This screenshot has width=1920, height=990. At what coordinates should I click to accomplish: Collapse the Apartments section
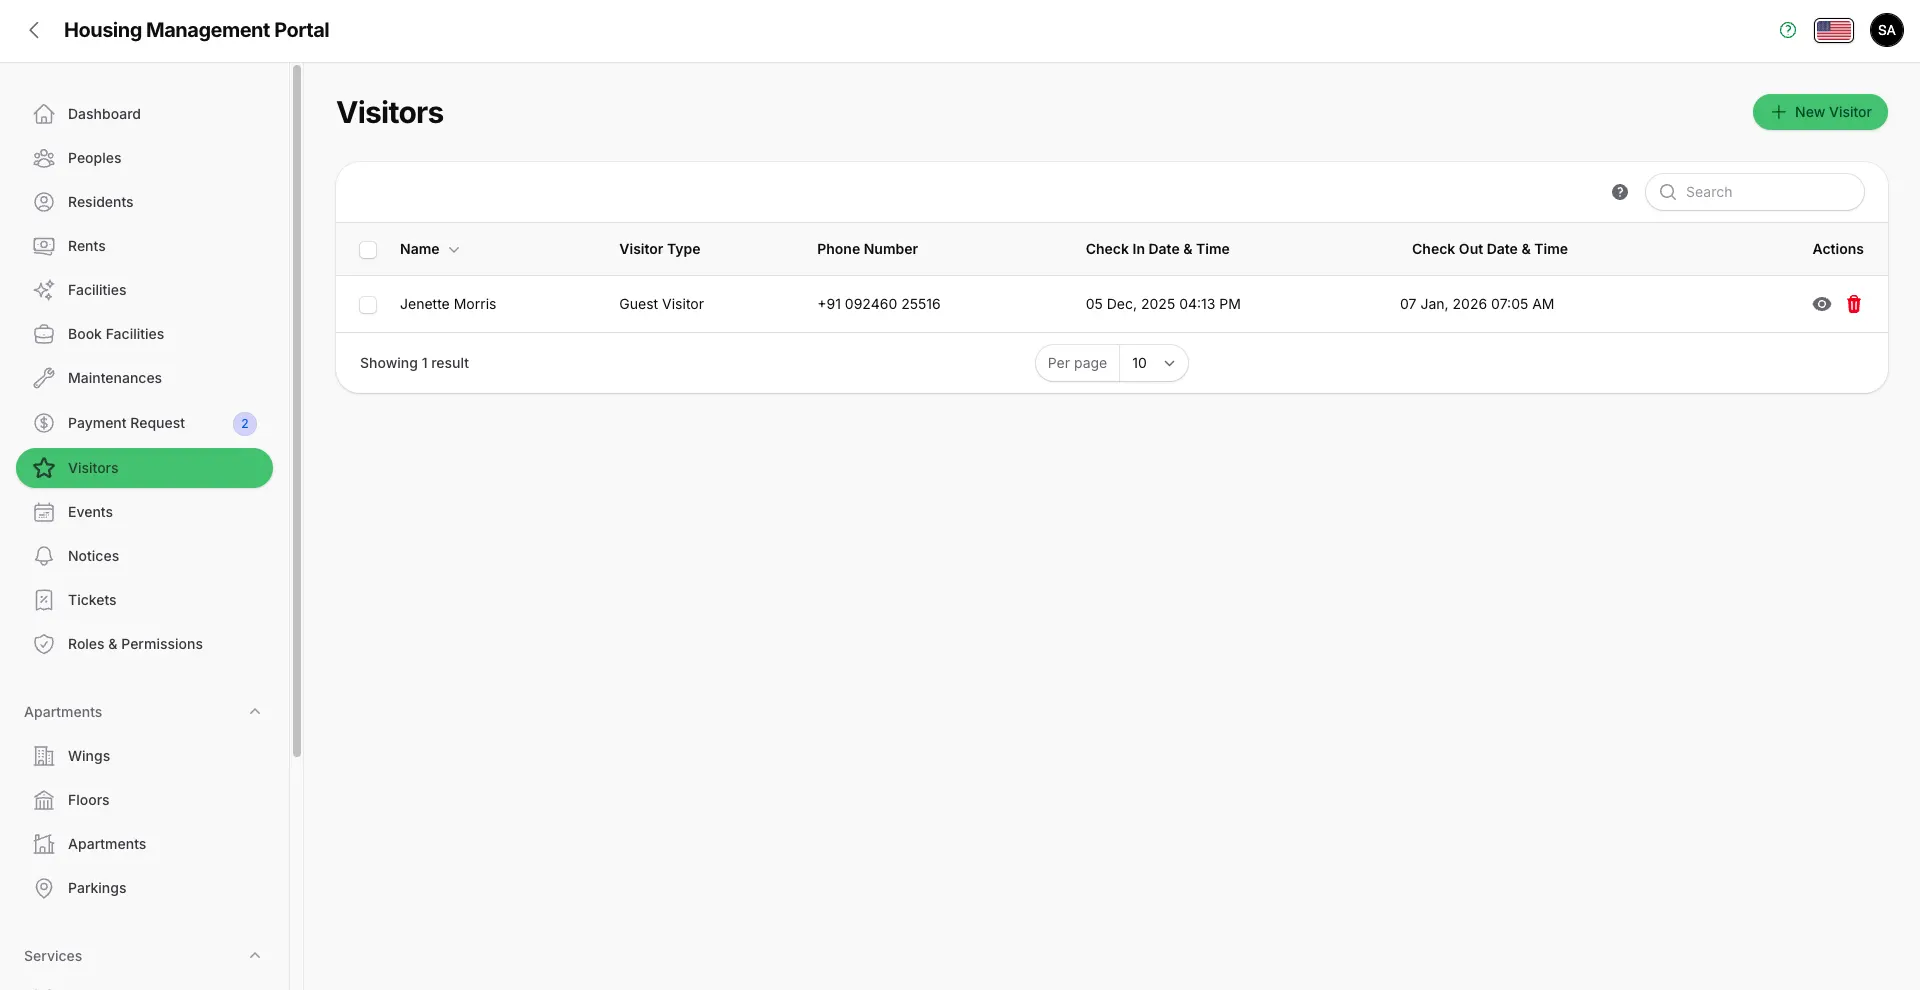coord(255,712)
